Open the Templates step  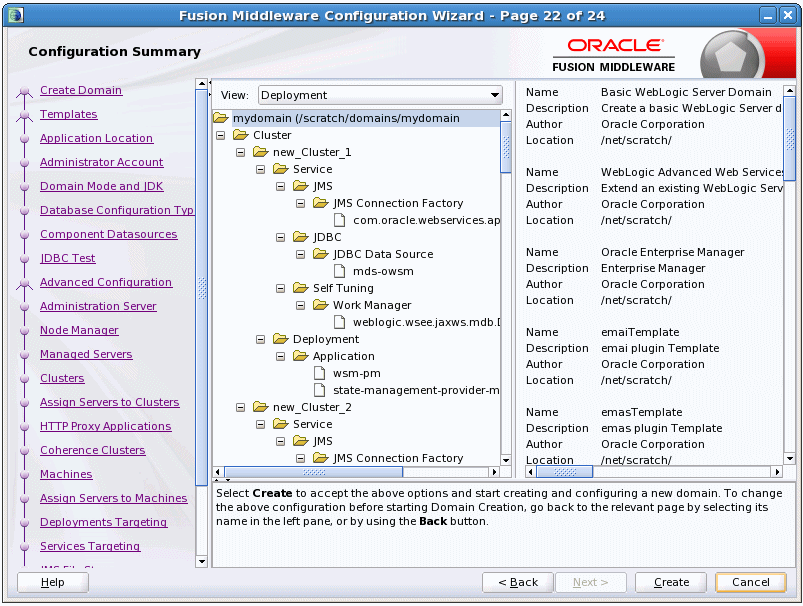coord(69,114)
